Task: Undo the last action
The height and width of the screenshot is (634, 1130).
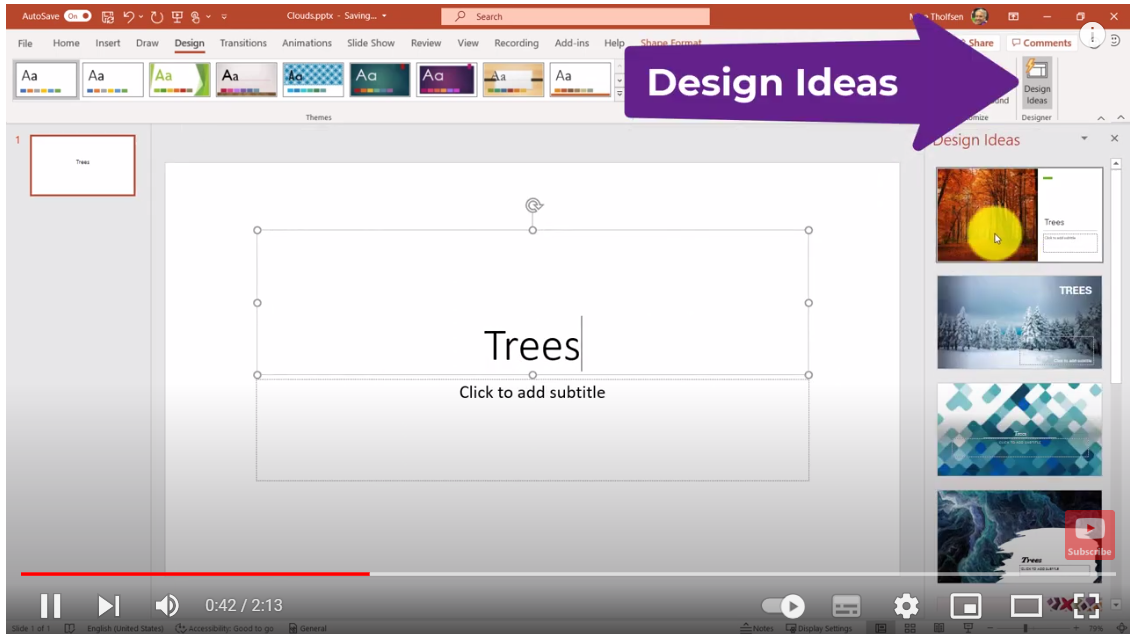Action: click(x=128, y=16)
